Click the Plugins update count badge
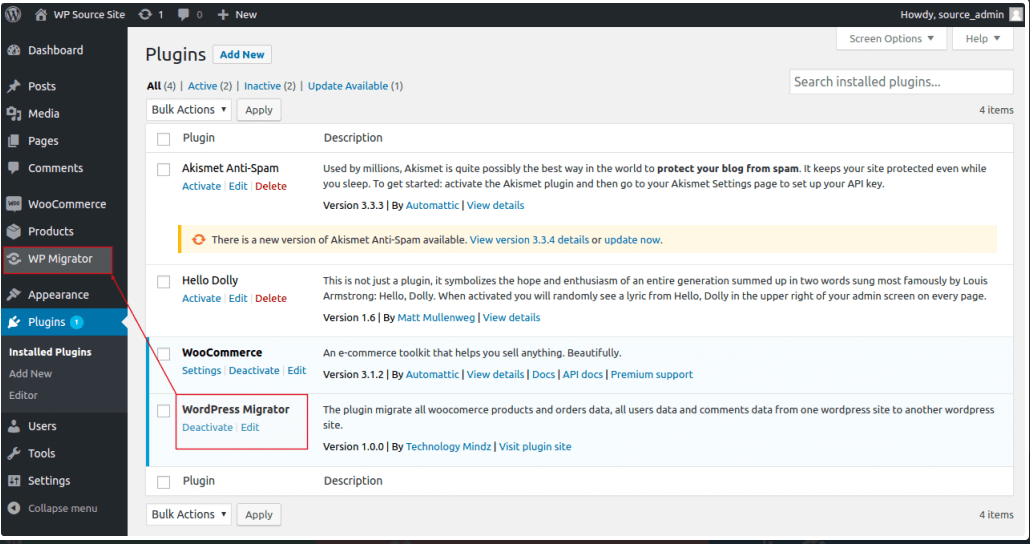The height and width of the screenshot is (544, 1030). click(77, 322)
